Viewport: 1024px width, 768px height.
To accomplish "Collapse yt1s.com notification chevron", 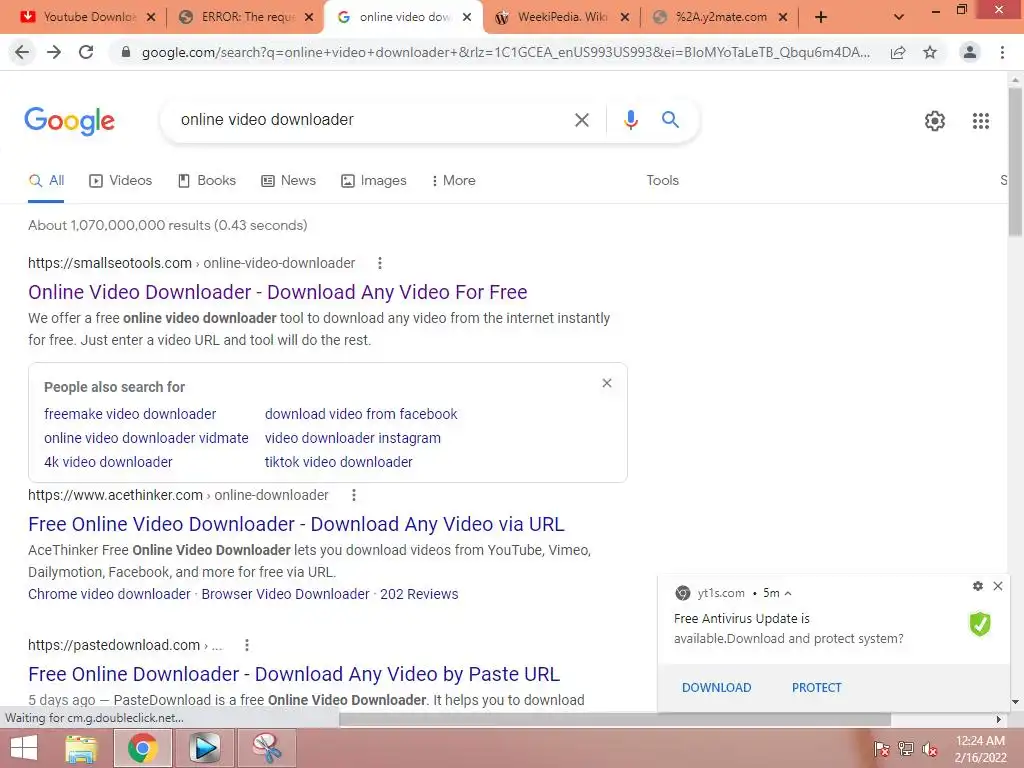I will tap(788, 594).
